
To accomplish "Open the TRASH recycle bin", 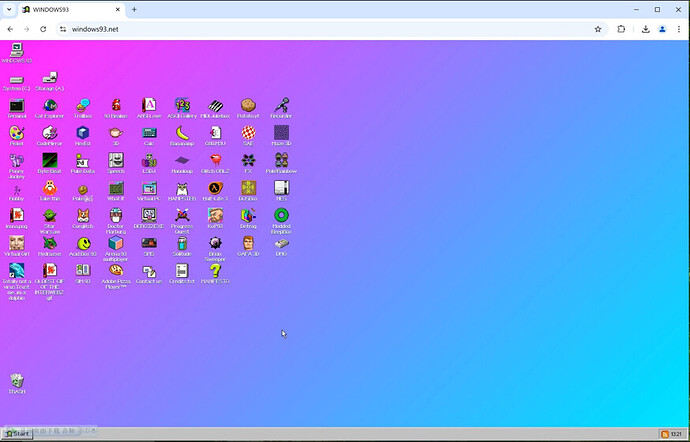I will [x=17, y=381].
